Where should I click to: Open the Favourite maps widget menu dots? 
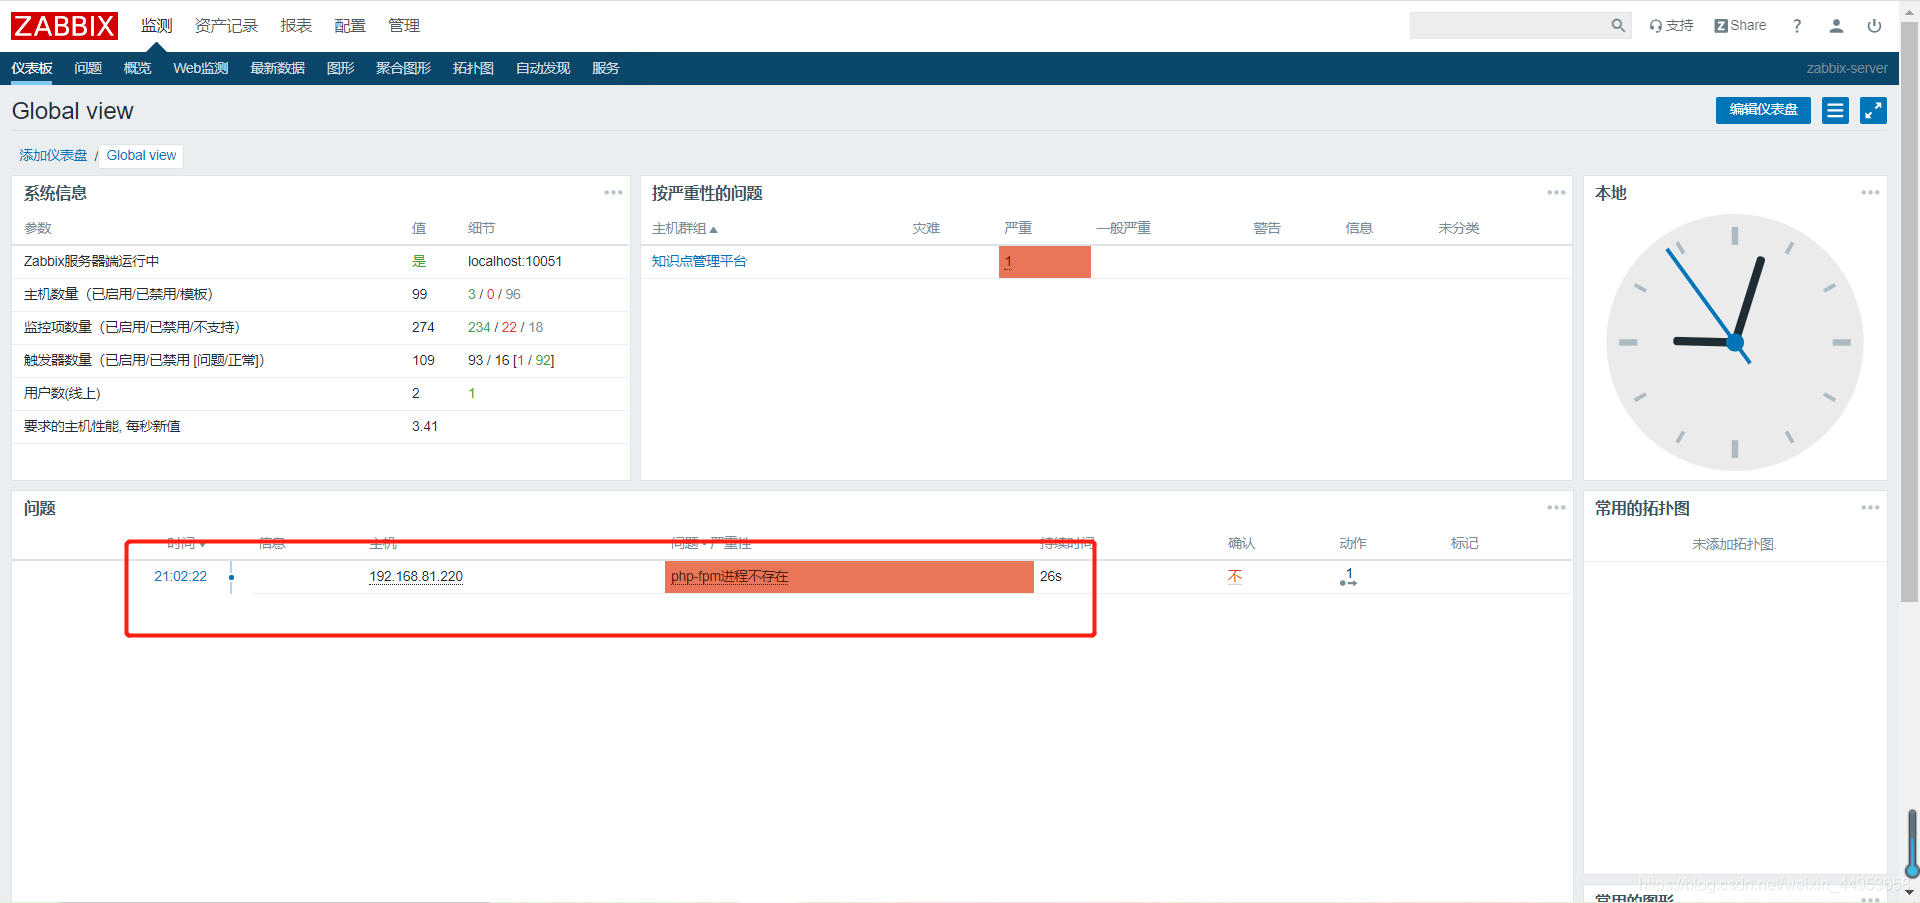(x=1870, y=507)
